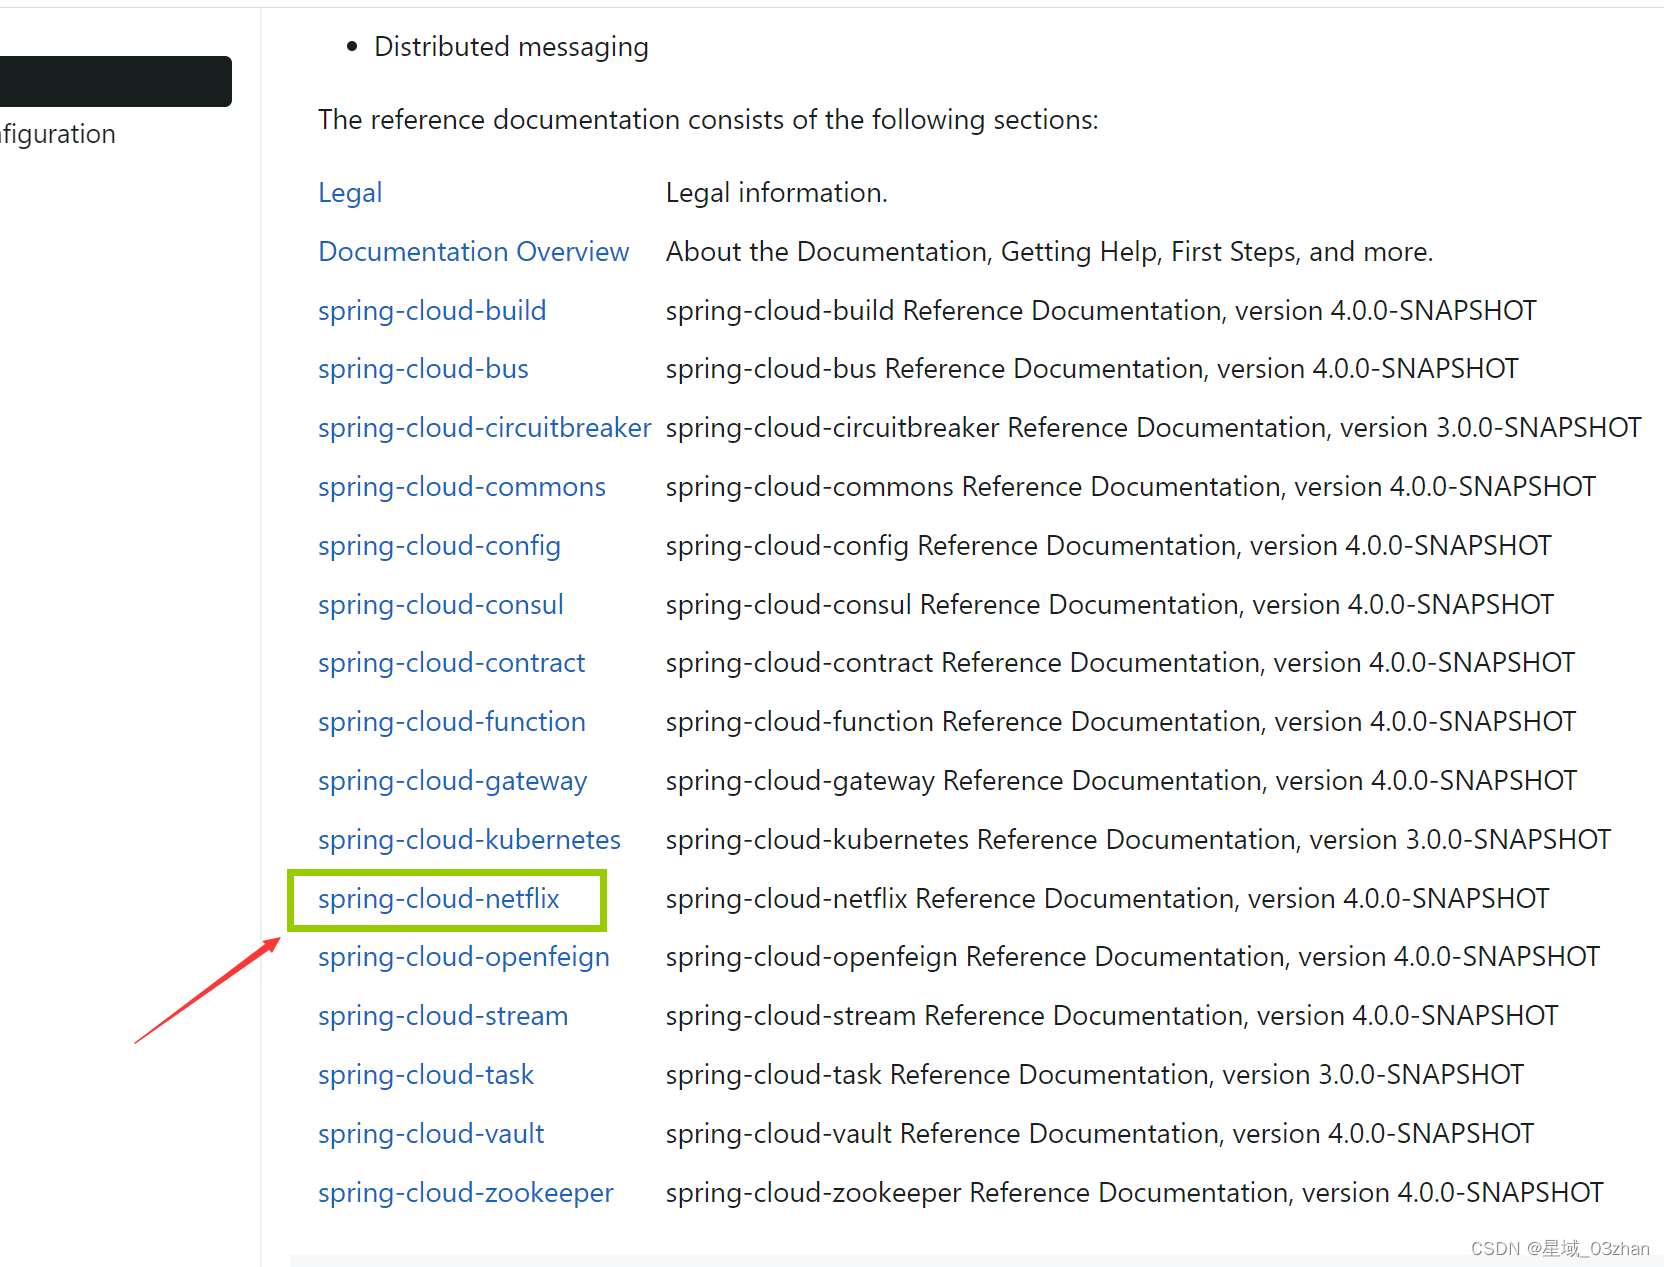Click the 'Distributed messaging' bullet text
This screenshot has height=1267, width=1664.
(511, 47)
